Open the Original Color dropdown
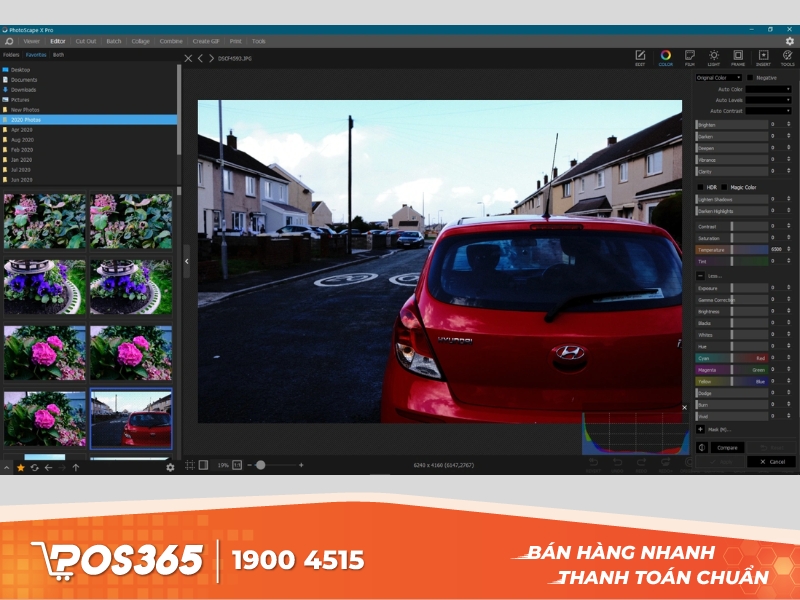800x600 pixels. click(718, 78)
